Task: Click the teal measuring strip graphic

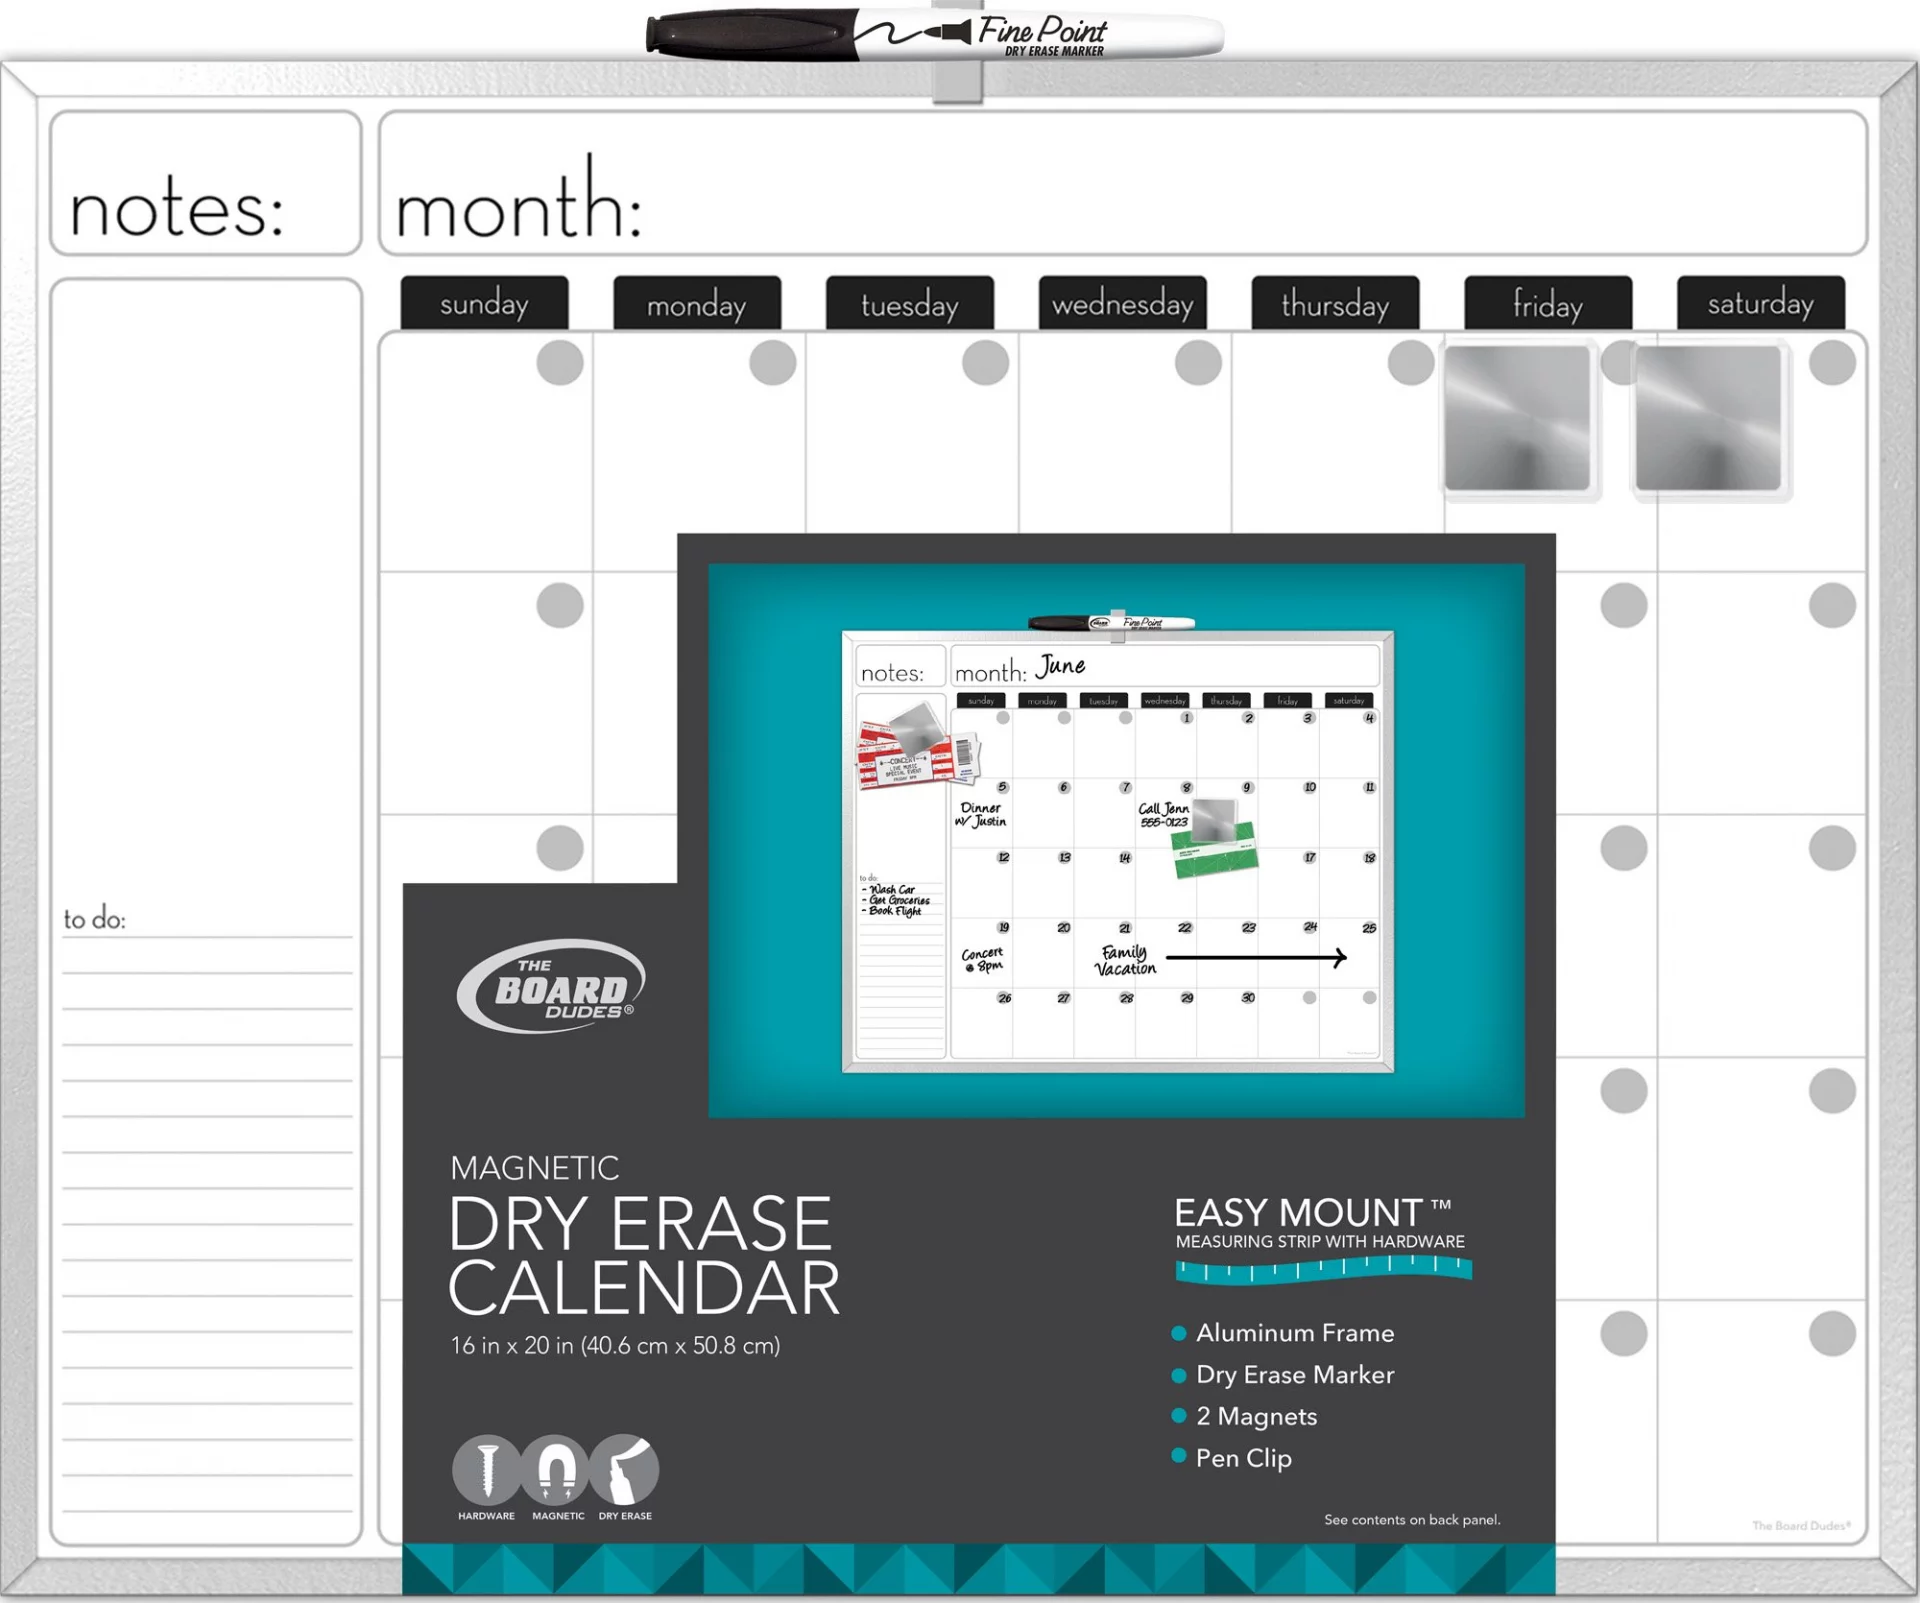Action: point(1323,1270)
